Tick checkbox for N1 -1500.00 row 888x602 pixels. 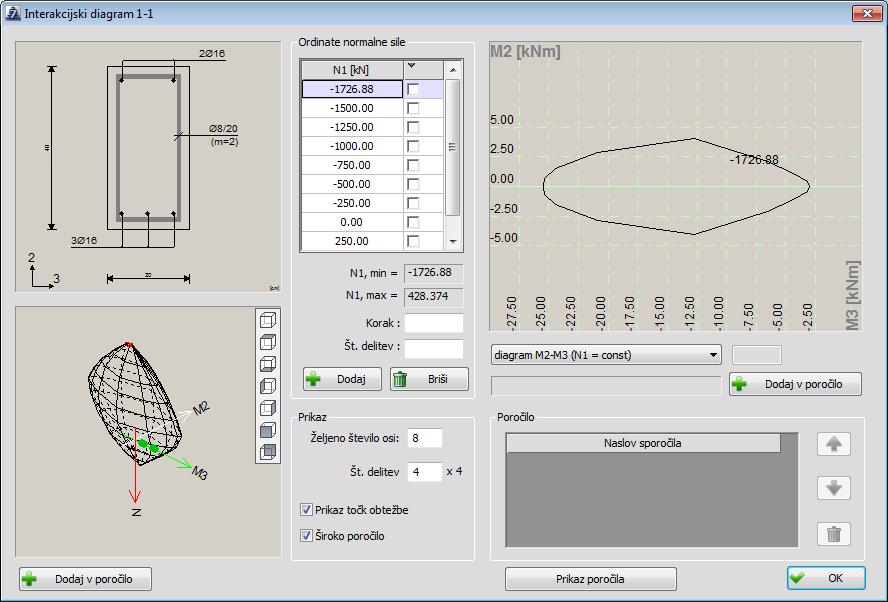[x=413, y=108]
